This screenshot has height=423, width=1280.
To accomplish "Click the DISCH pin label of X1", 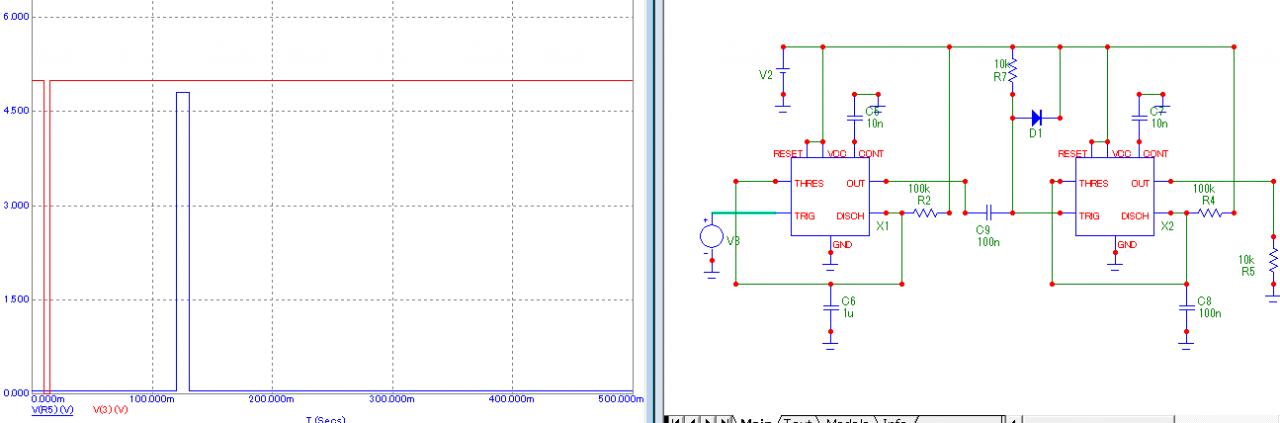I will click(x=851, y=215).
